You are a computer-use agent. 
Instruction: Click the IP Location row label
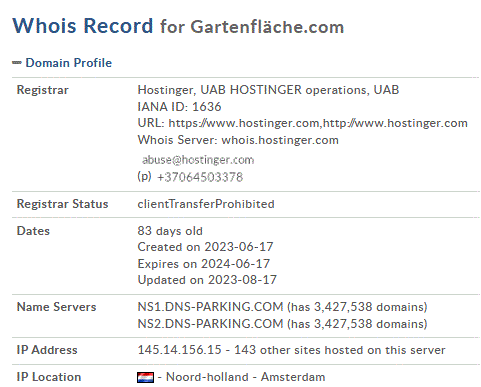coord(49,377)
